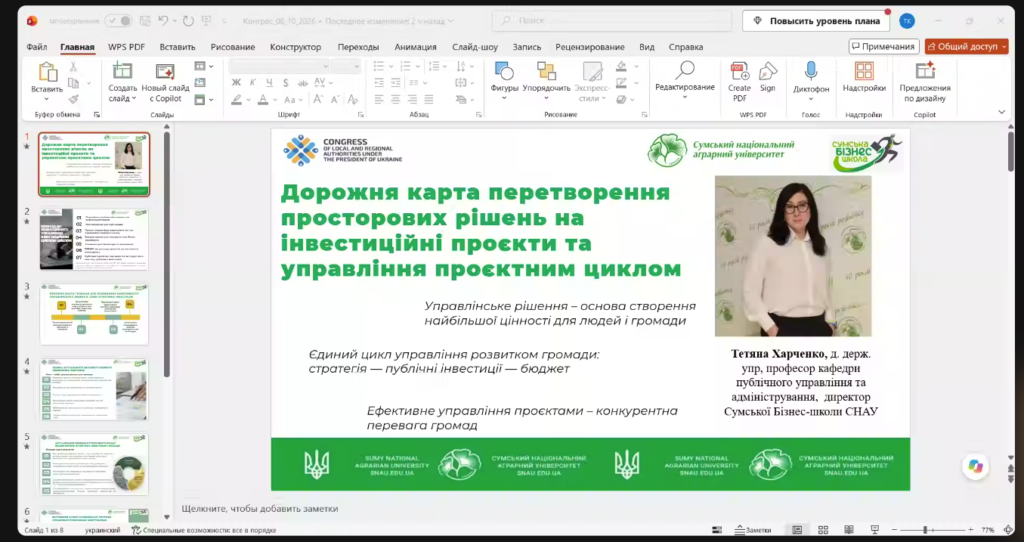This screenshot has height=542, width=1024.
Task: Click the Диктофон microphone icon
Action: point(810,72)
